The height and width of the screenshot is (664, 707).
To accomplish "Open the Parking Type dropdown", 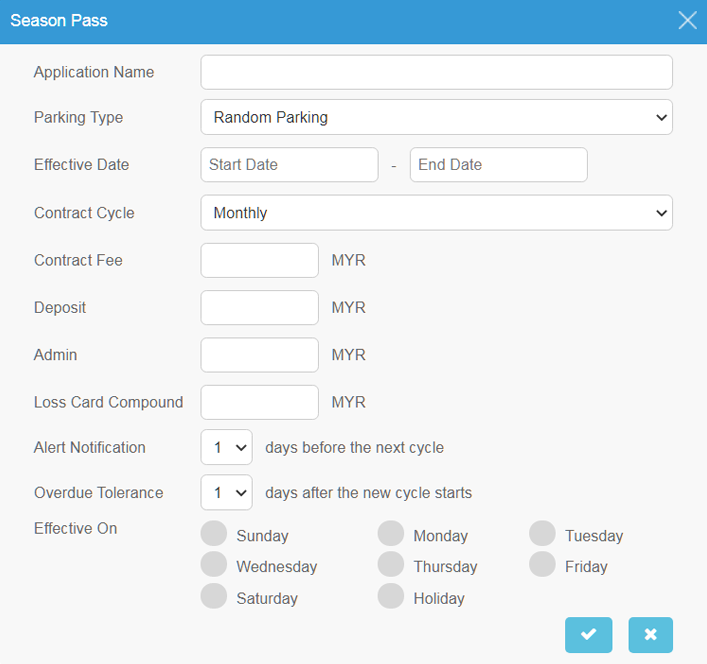I will 436,117.
